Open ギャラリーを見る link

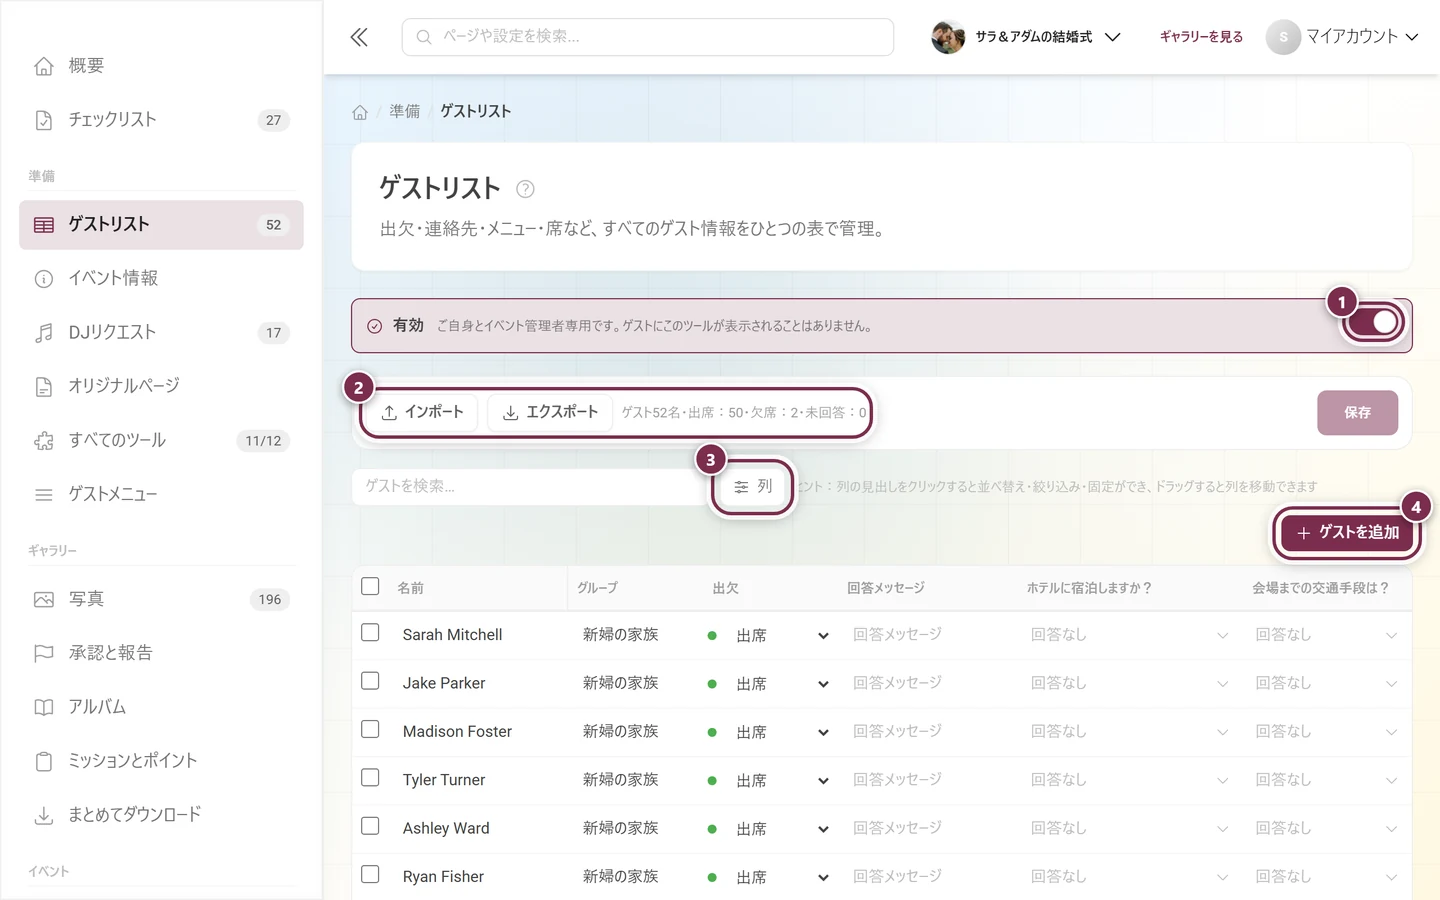[x=1201, y=37]
